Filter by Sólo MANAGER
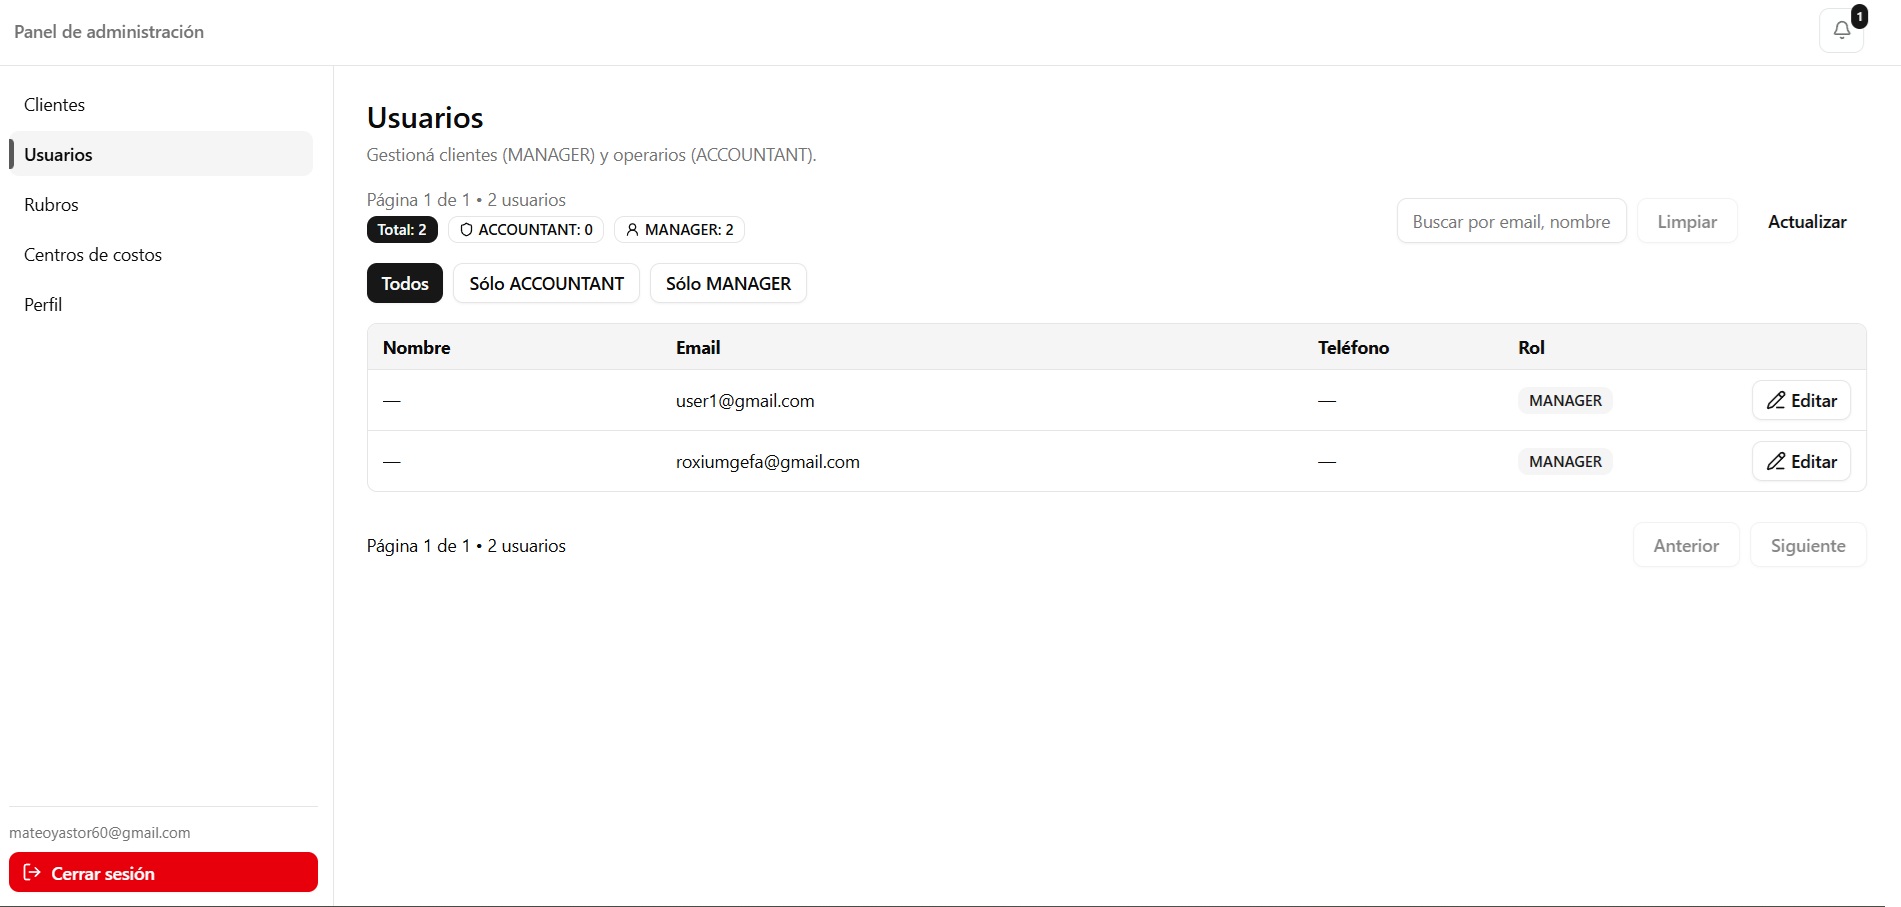1901x907 pixels. tap(728, 284)
